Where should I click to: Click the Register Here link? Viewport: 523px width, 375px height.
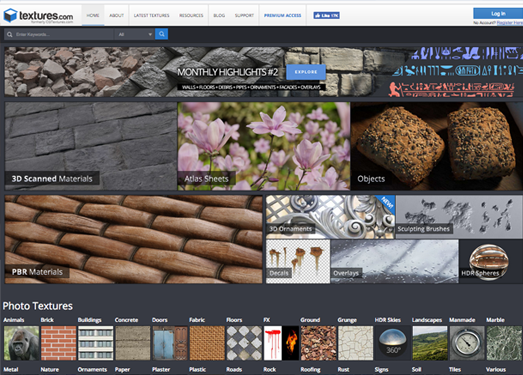click(x=510, y=23)
